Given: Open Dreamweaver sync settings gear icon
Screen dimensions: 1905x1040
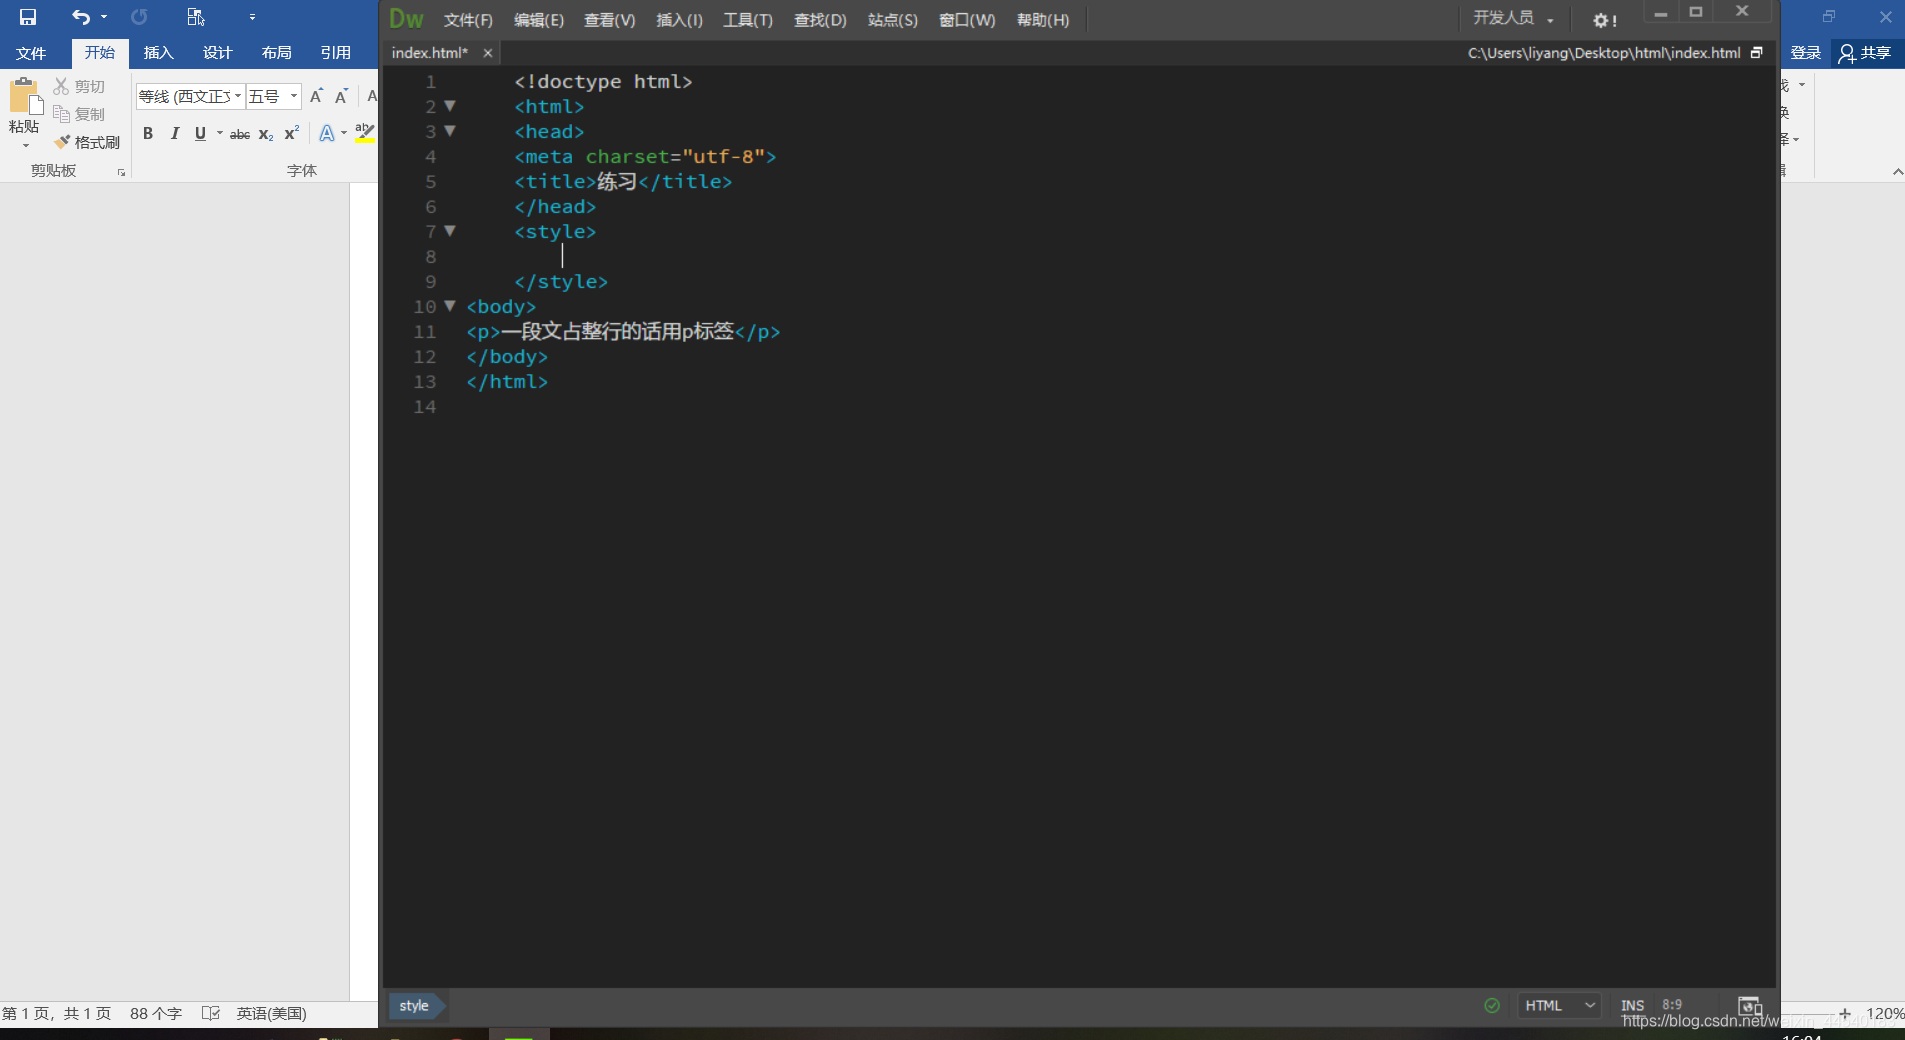Looking at the screenshot, I should (x=1604, y=20).
